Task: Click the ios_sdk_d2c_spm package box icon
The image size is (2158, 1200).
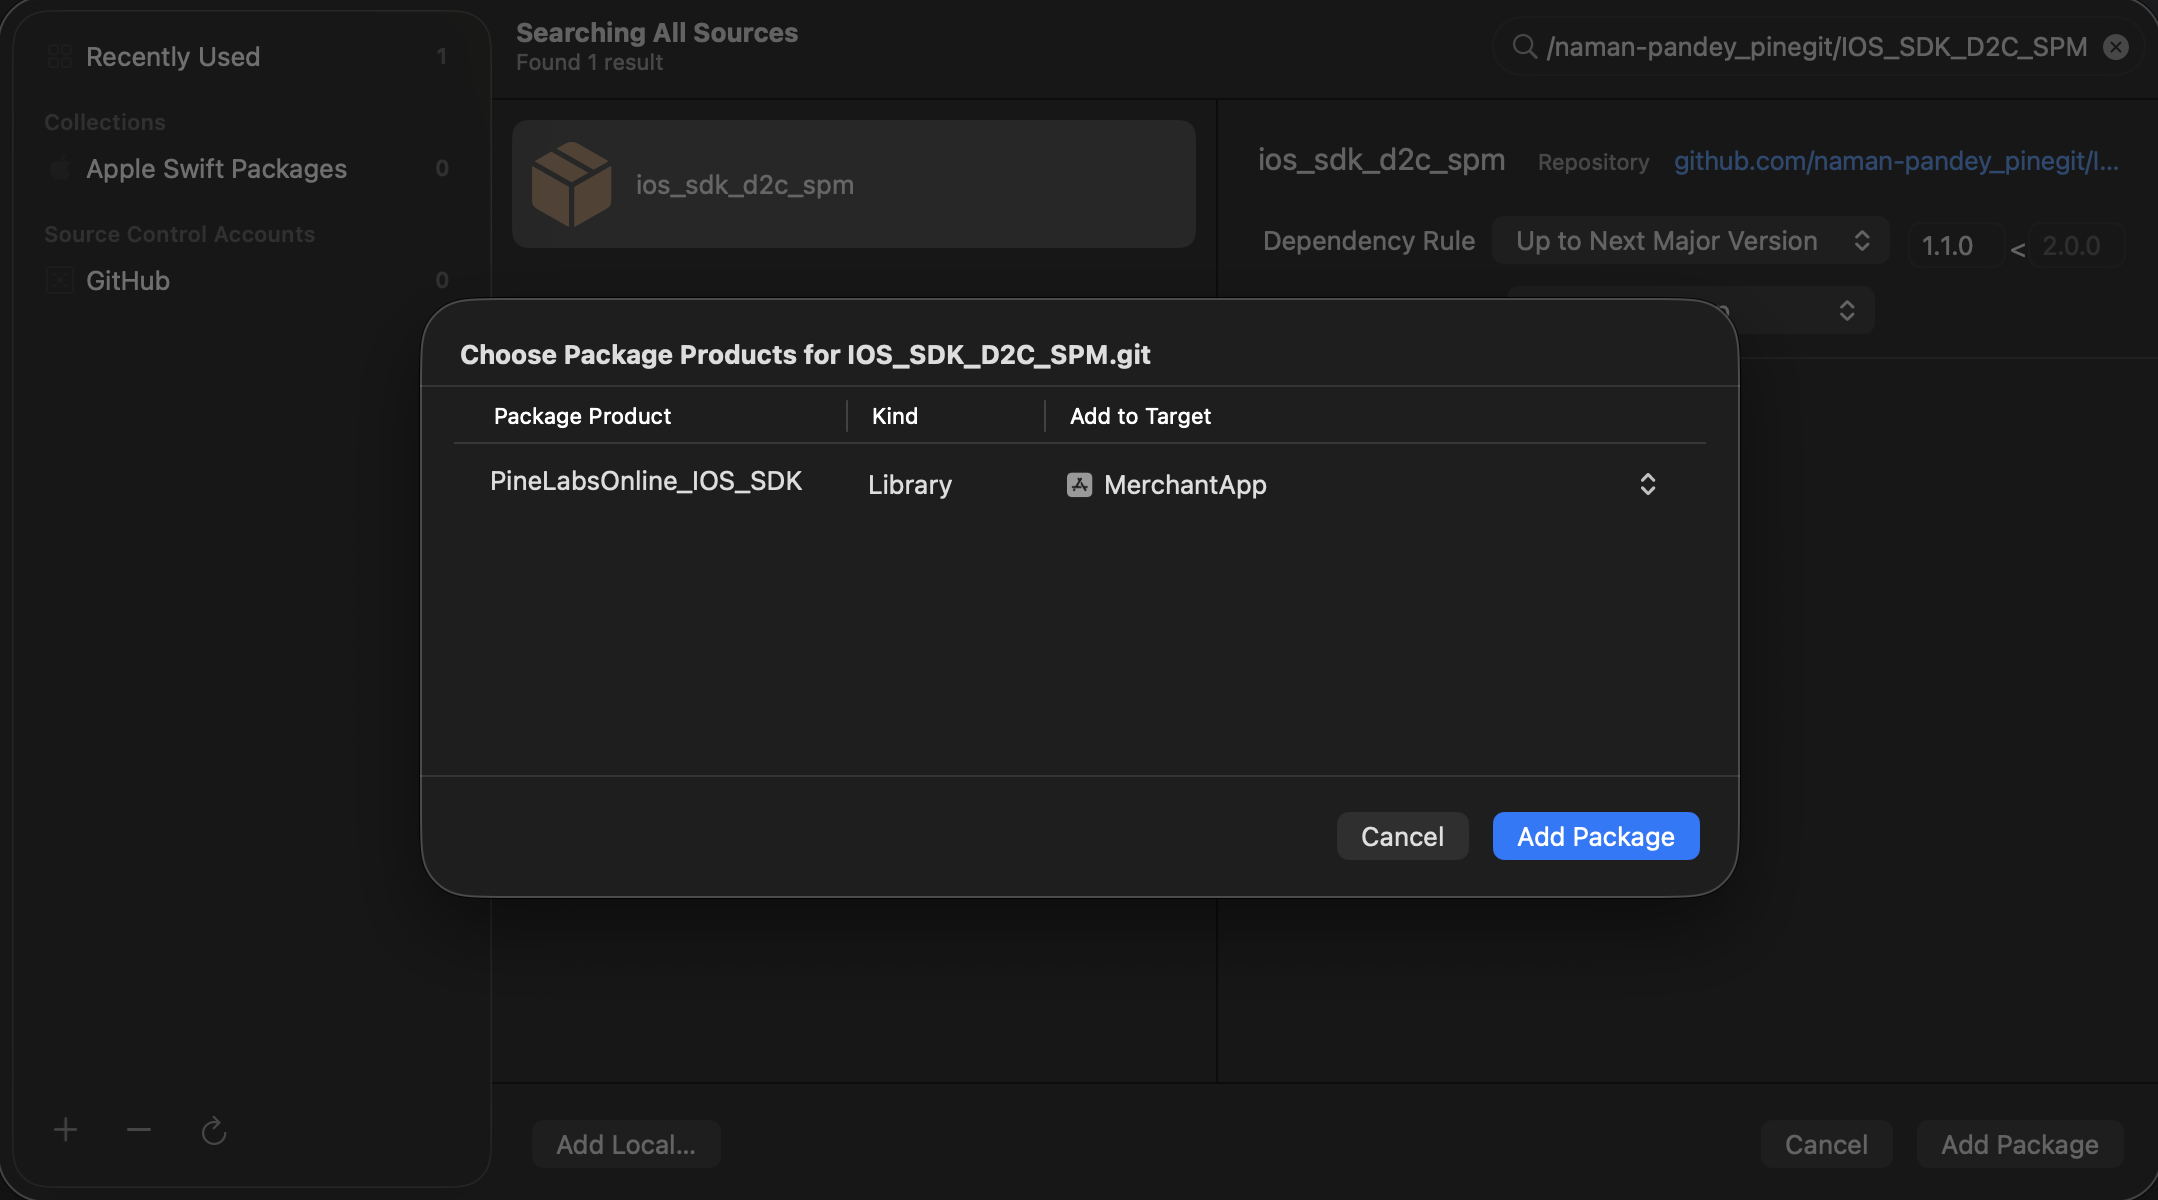Action: pos(571,184)
